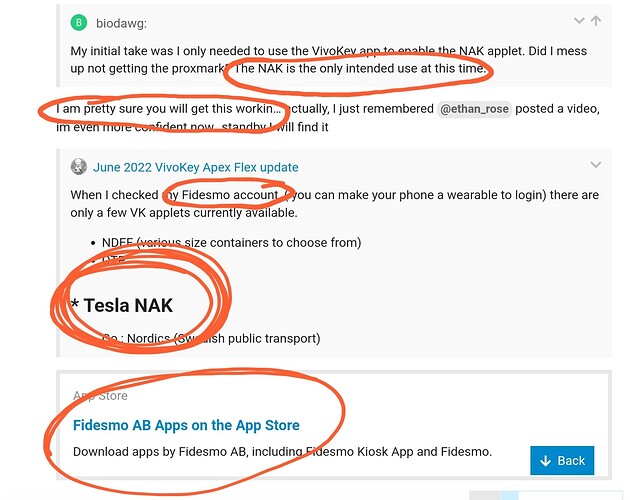Image resolution: width=630 pixels, height=500 pixels.
Task: Expand the Apex Flex update quote
Action: pyautogui.click(x=595, y=164)
